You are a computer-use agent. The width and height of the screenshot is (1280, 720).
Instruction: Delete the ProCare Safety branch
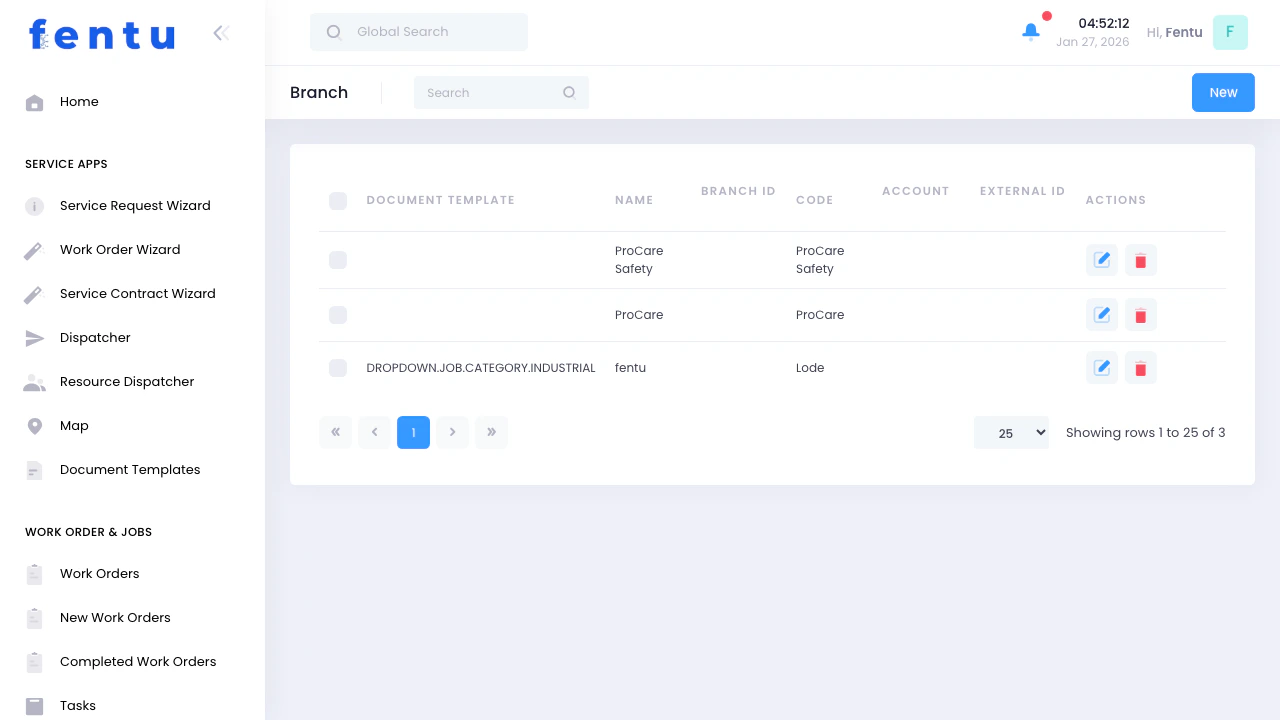pyautogui.click(x=1140, y=260)
